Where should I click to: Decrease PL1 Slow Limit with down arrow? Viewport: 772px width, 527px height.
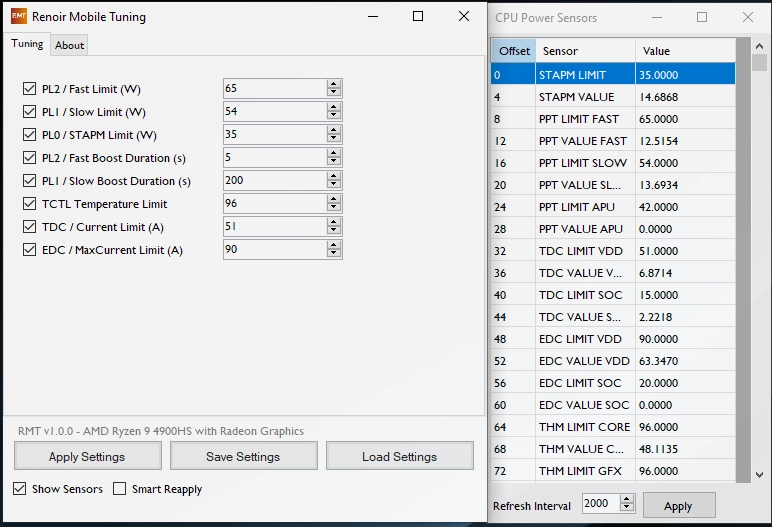click(x=333, y=116)
